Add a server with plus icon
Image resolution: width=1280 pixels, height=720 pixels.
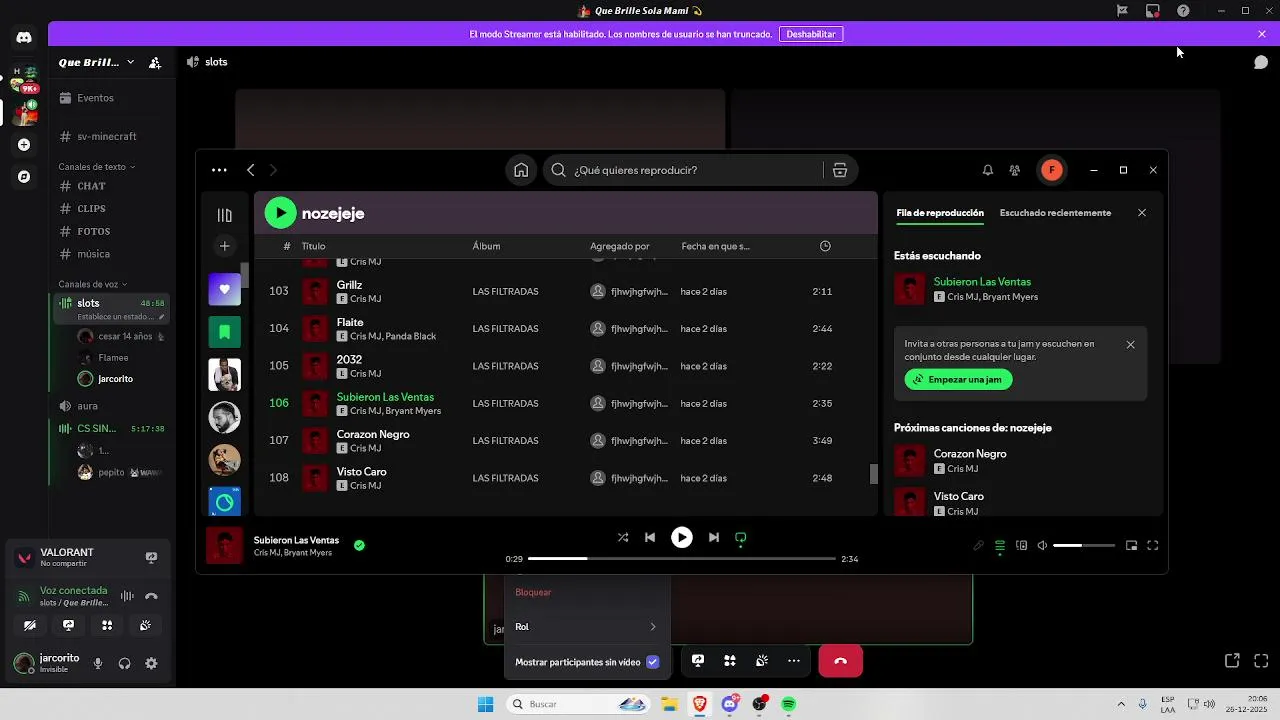pos(24,145)
